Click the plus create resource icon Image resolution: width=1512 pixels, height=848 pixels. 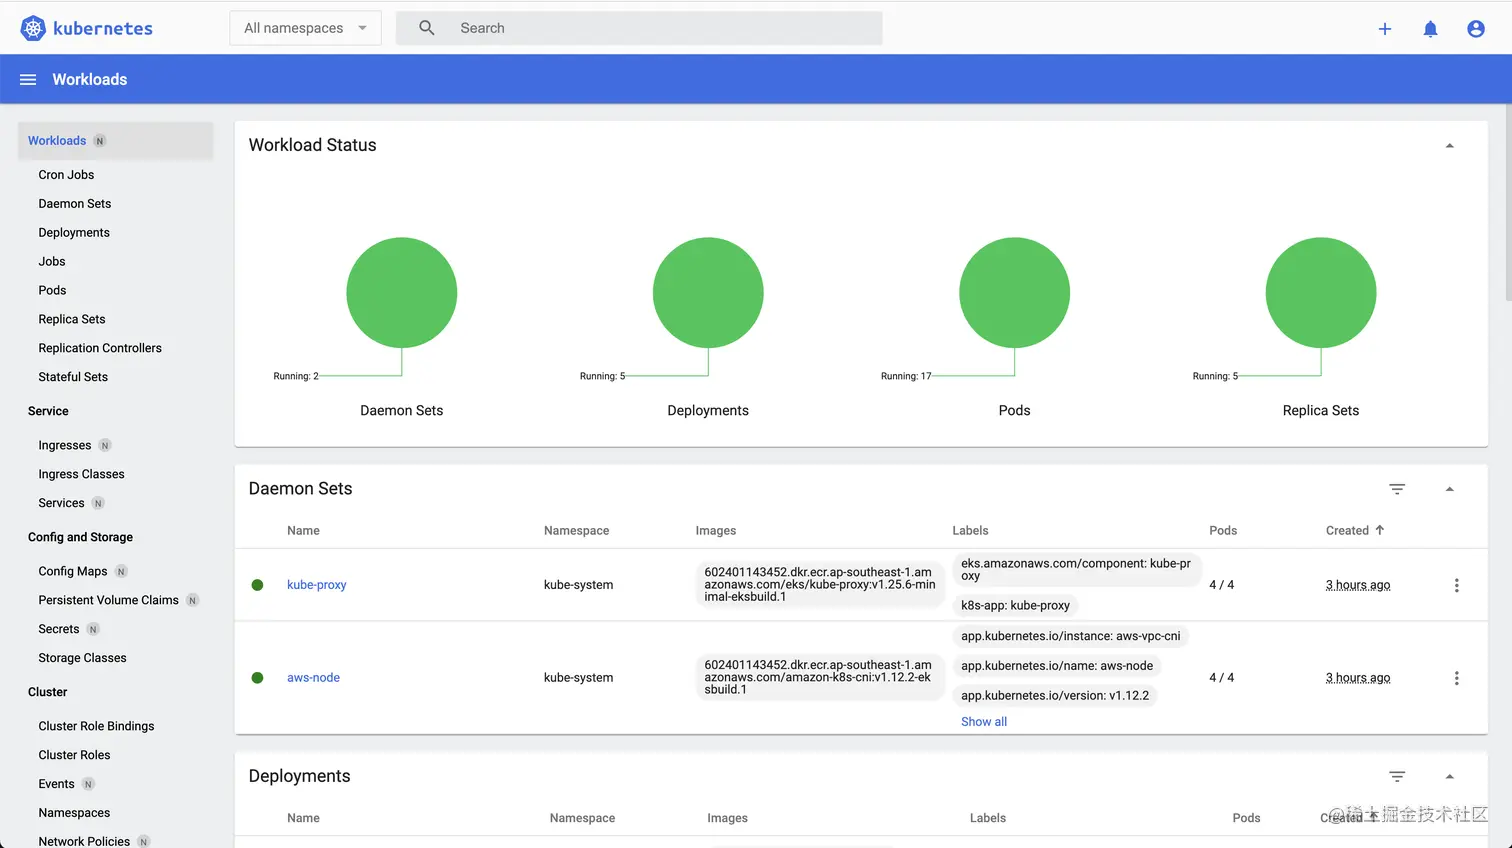1385,29
